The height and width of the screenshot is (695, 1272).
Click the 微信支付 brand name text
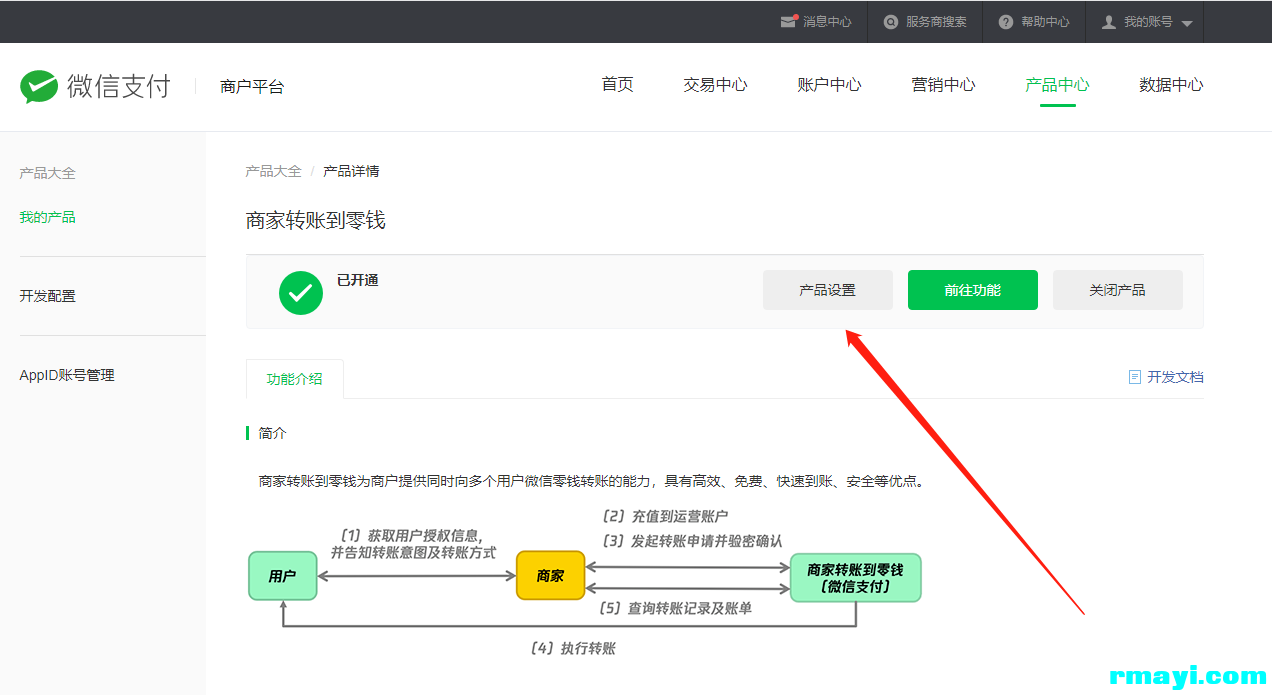[x=119, y=86]
